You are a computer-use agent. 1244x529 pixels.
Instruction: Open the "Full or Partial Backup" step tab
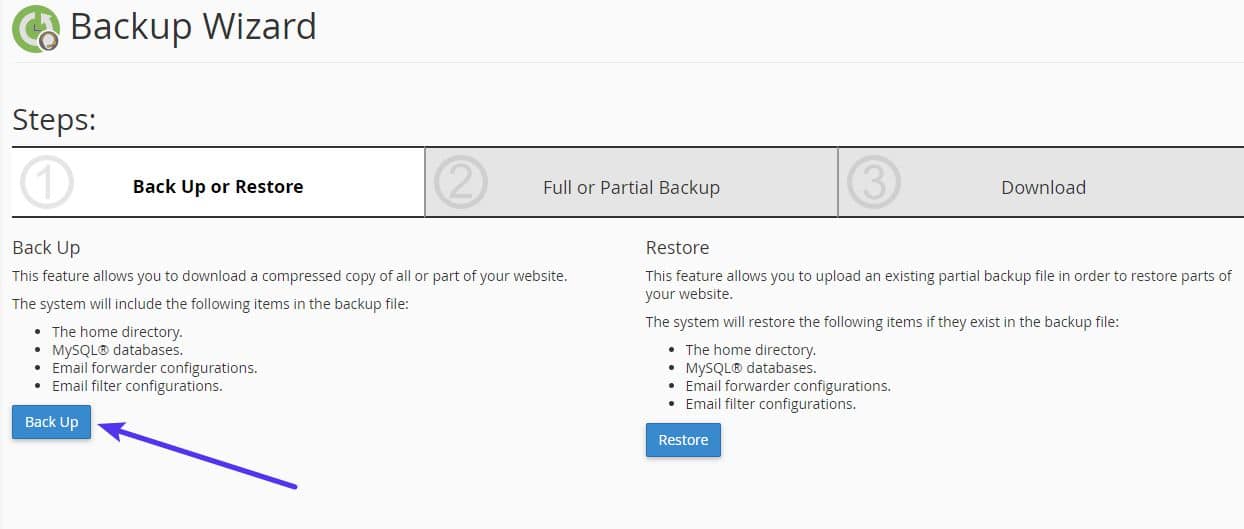(x=631, y=188)
